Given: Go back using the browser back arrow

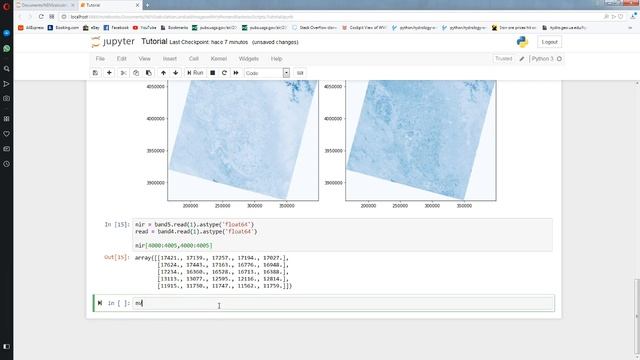Looking at the screenshot, I should click(20, 17).
